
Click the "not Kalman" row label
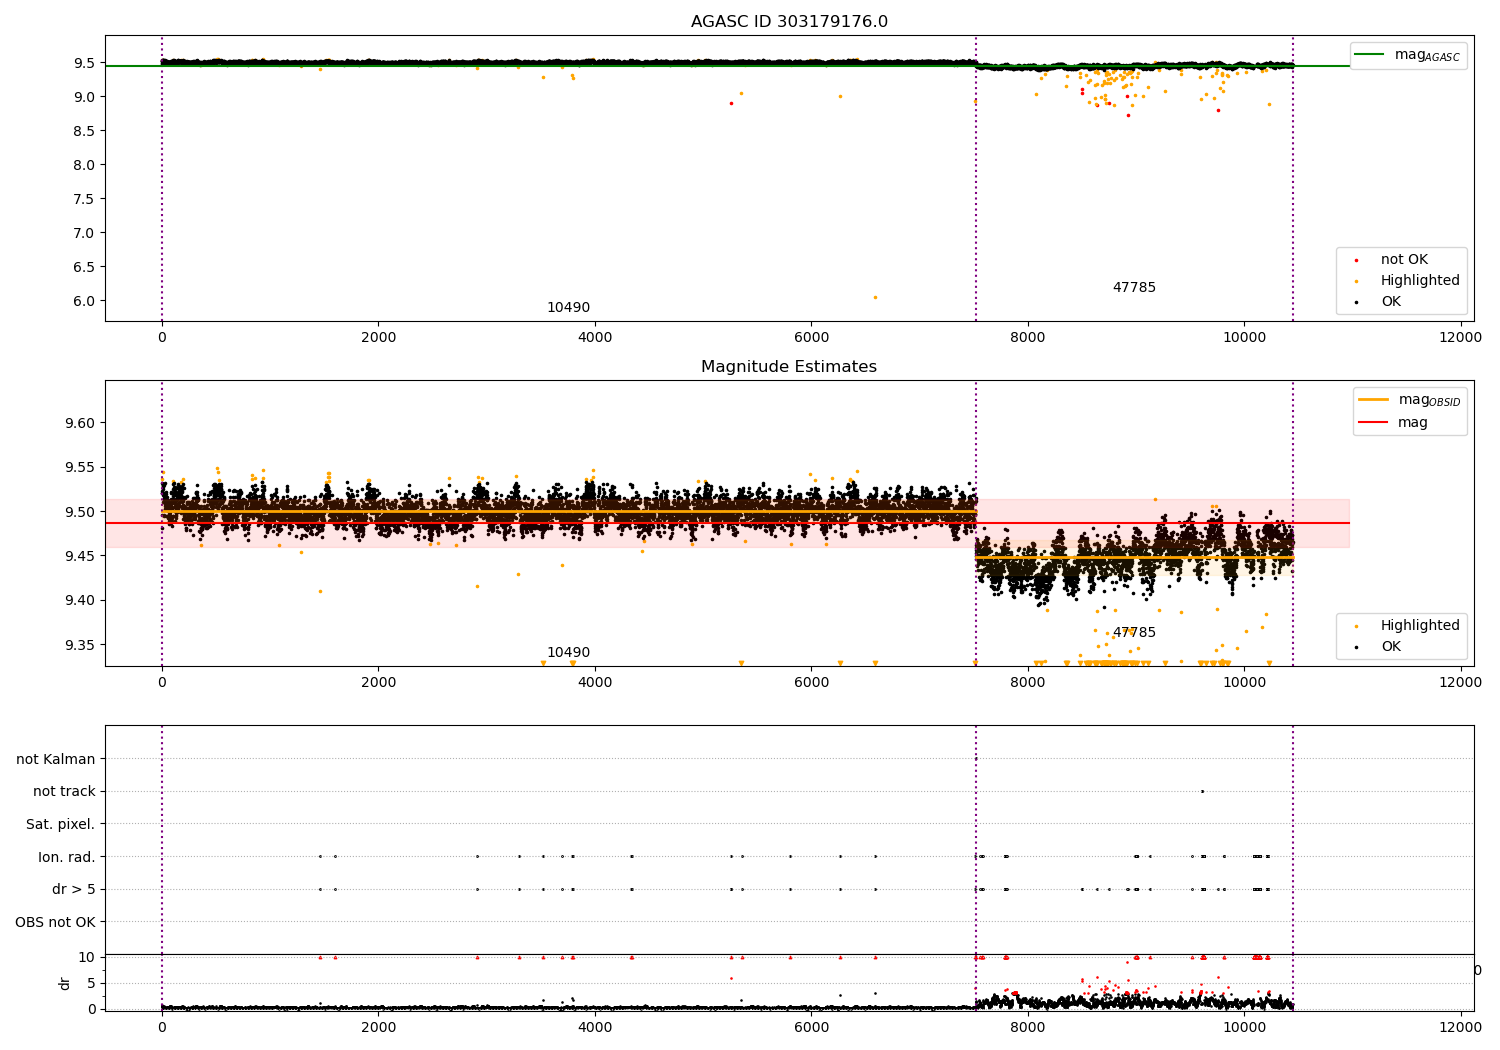[56, 759]
